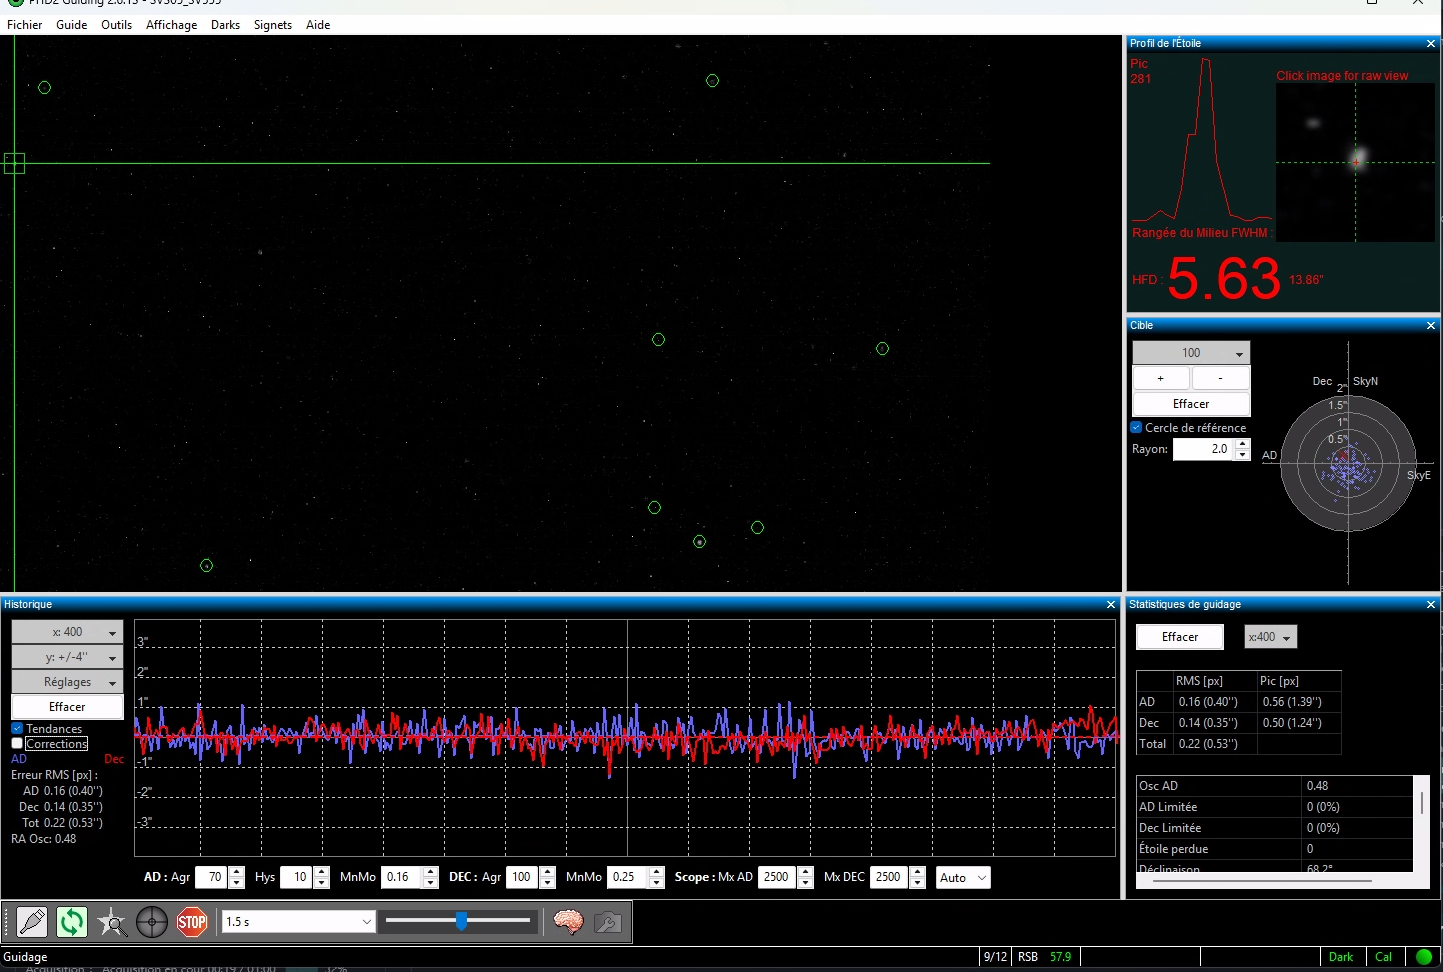
Task: Open the Darks menu
Action: 225,25
